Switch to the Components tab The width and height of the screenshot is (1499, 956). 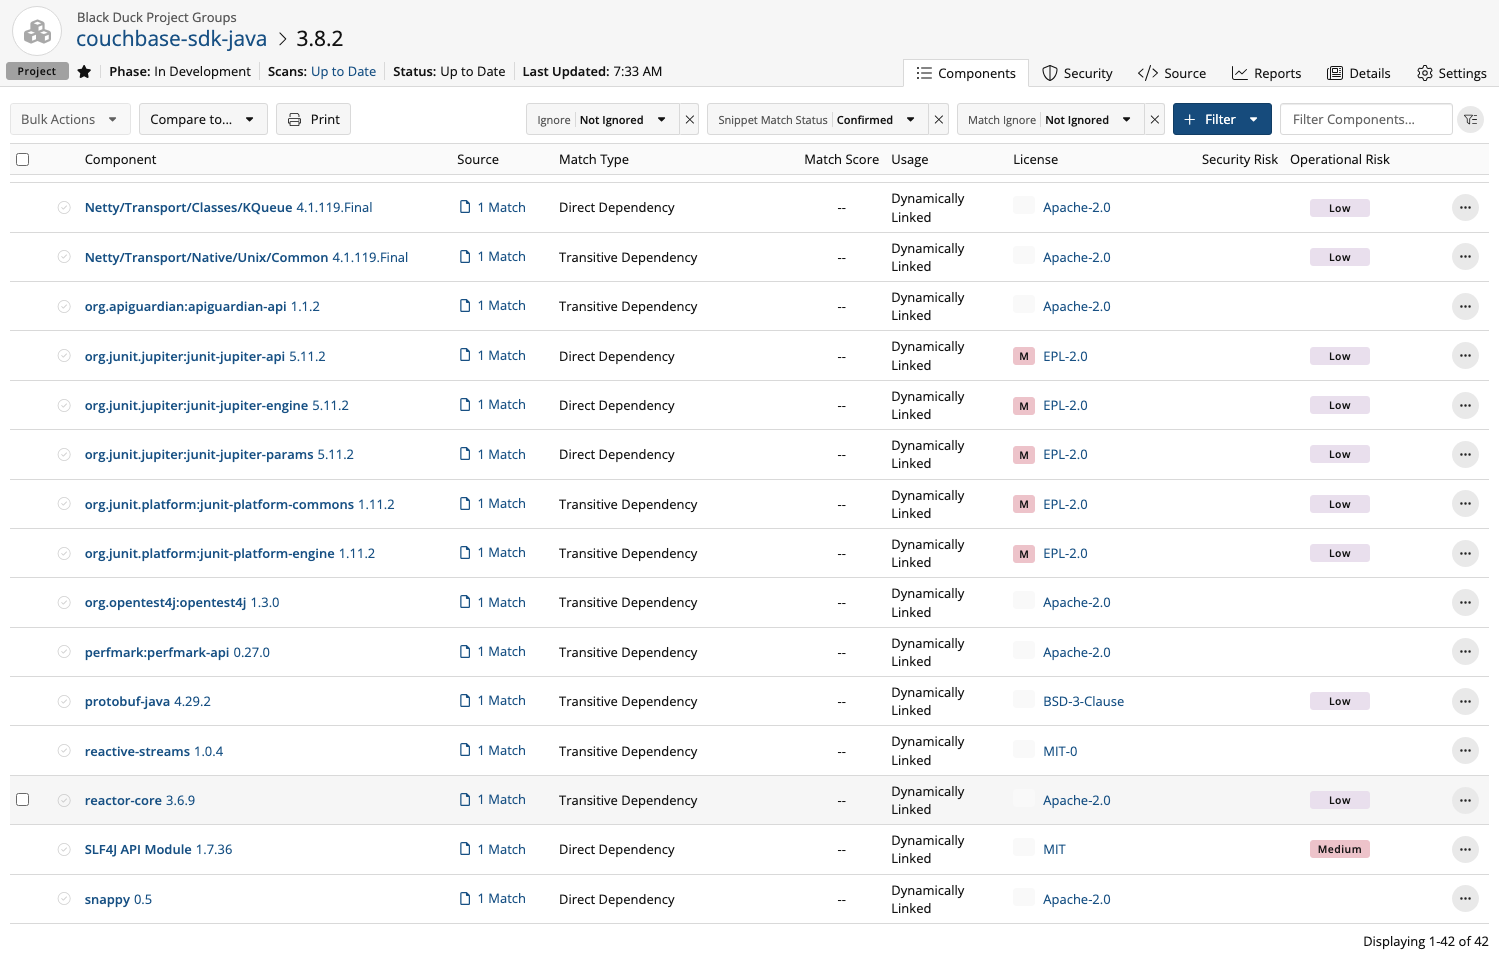966,73
